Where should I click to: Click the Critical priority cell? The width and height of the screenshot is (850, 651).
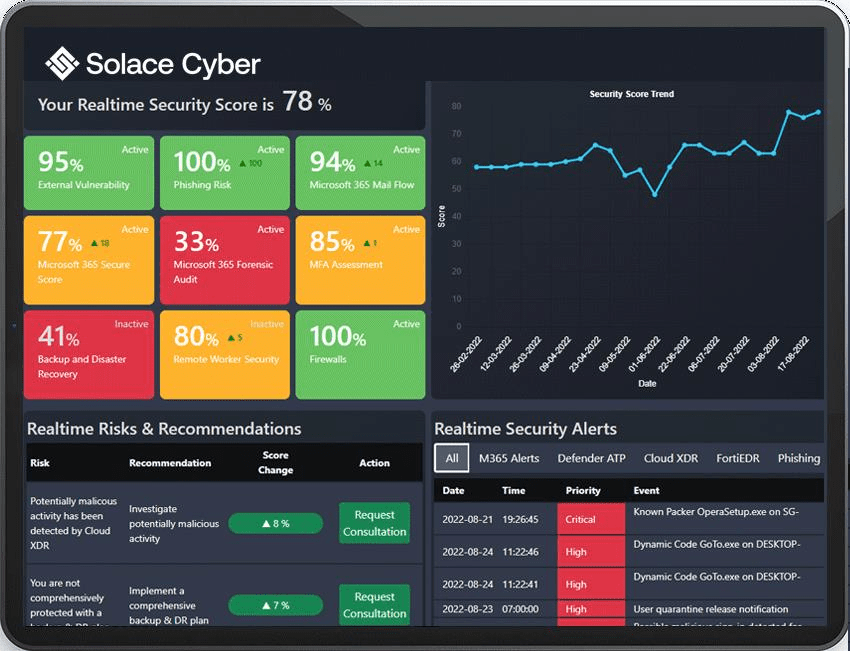pos(591,519)
